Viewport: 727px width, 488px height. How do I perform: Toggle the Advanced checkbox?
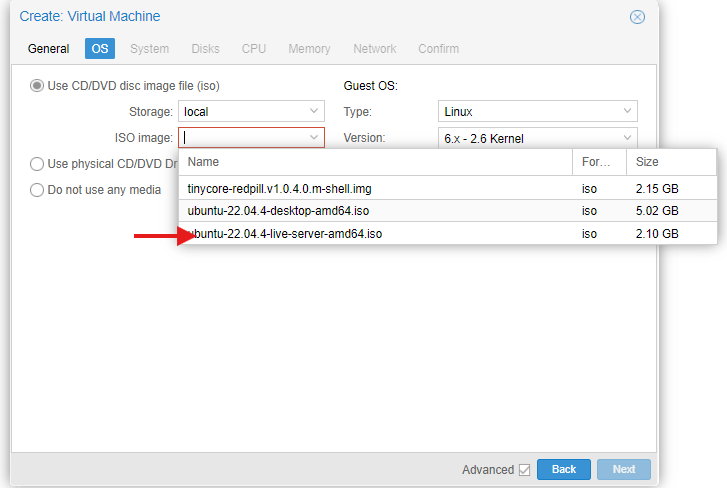pos(524,470)
